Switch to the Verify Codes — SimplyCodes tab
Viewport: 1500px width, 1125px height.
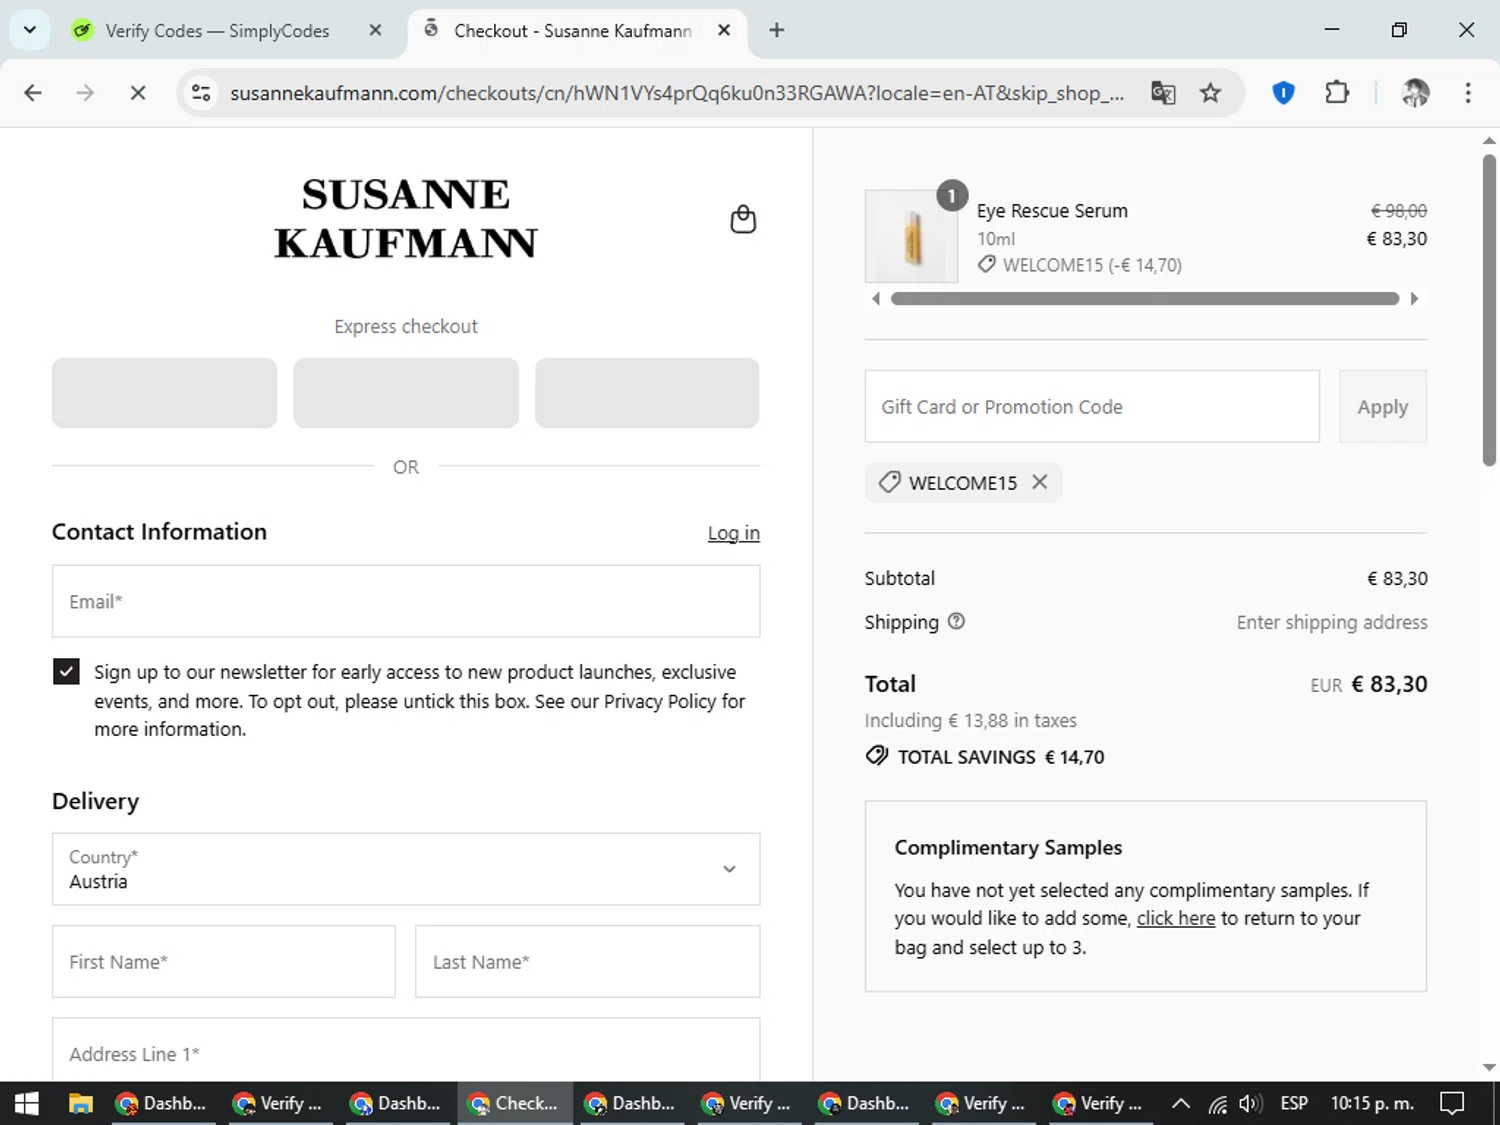click(x=217, y=31)
